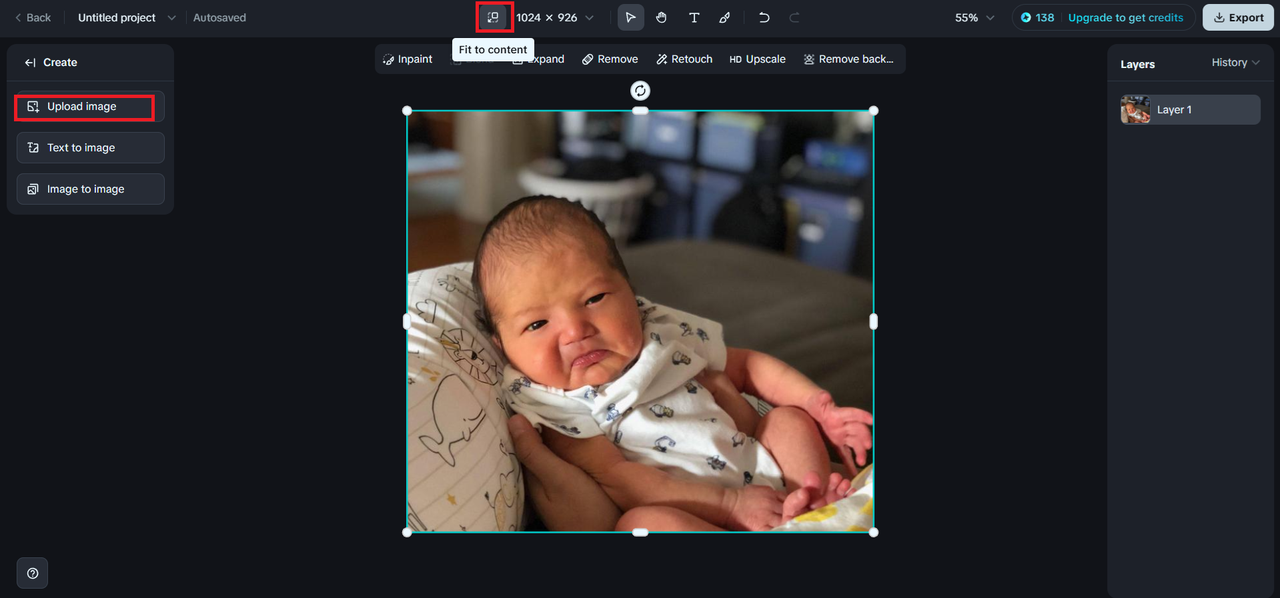Choose Text to image

[x=91, y=148]
